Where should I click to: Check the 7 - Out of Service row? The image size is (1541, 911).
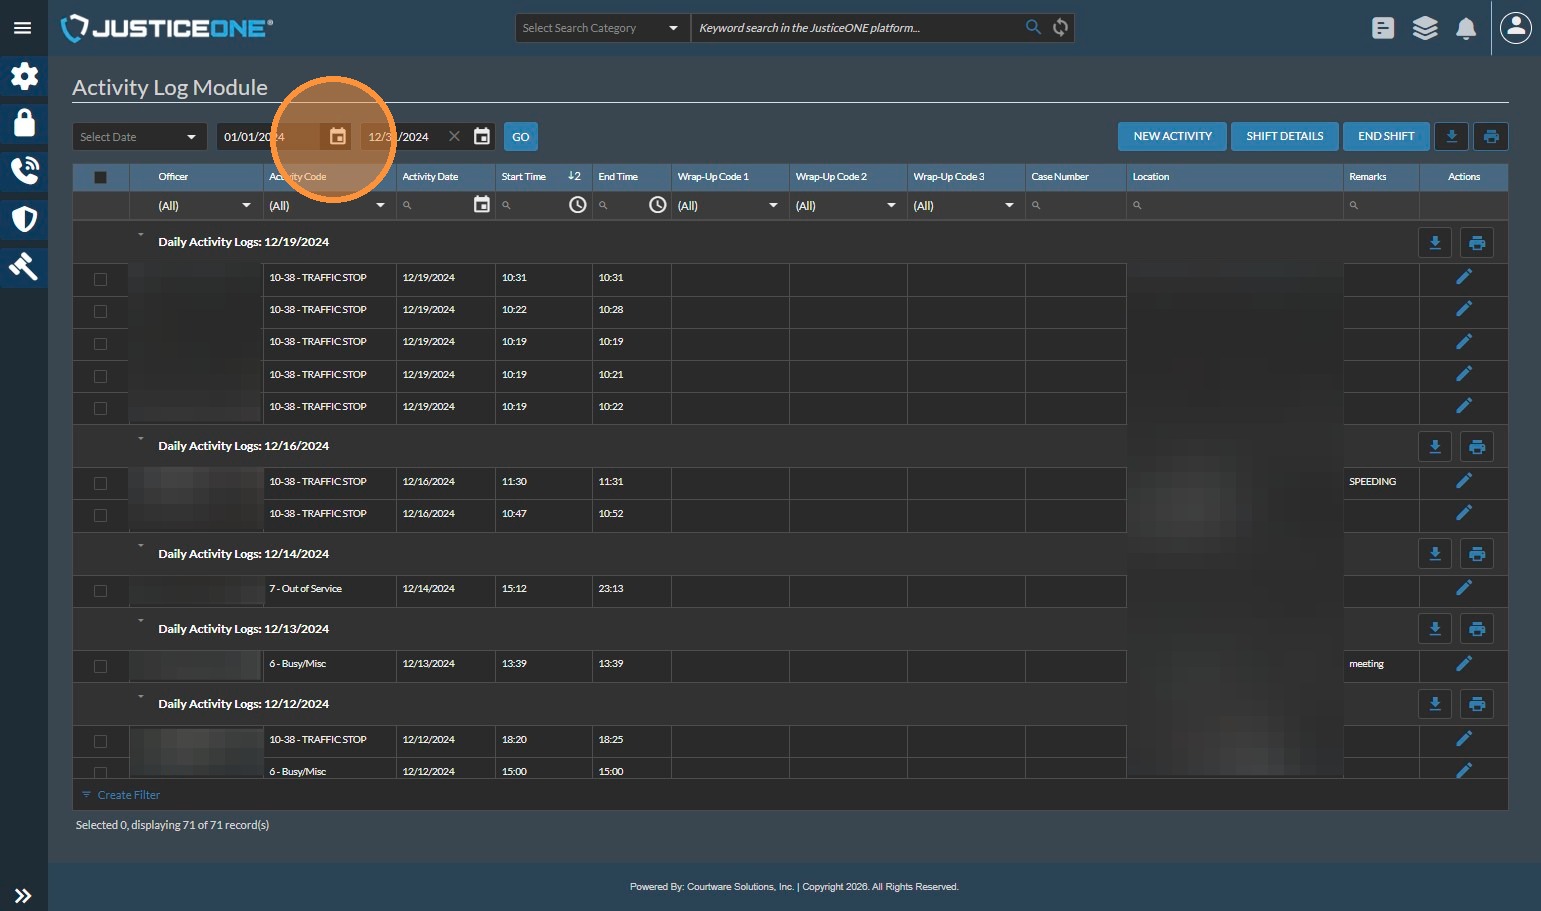click(100, 591)
